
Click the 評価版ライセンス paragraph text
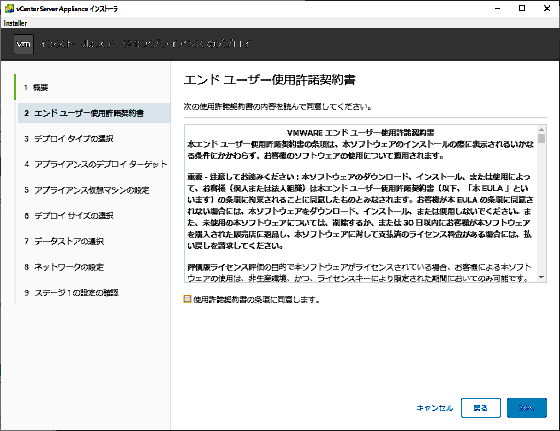click(360, 272)
